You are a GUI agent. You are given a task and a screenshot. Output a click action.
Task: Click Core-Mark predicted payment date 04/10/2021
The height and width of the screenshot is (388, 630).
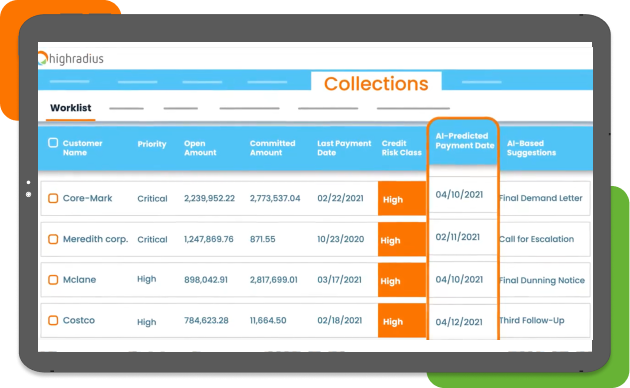[459, 195]
